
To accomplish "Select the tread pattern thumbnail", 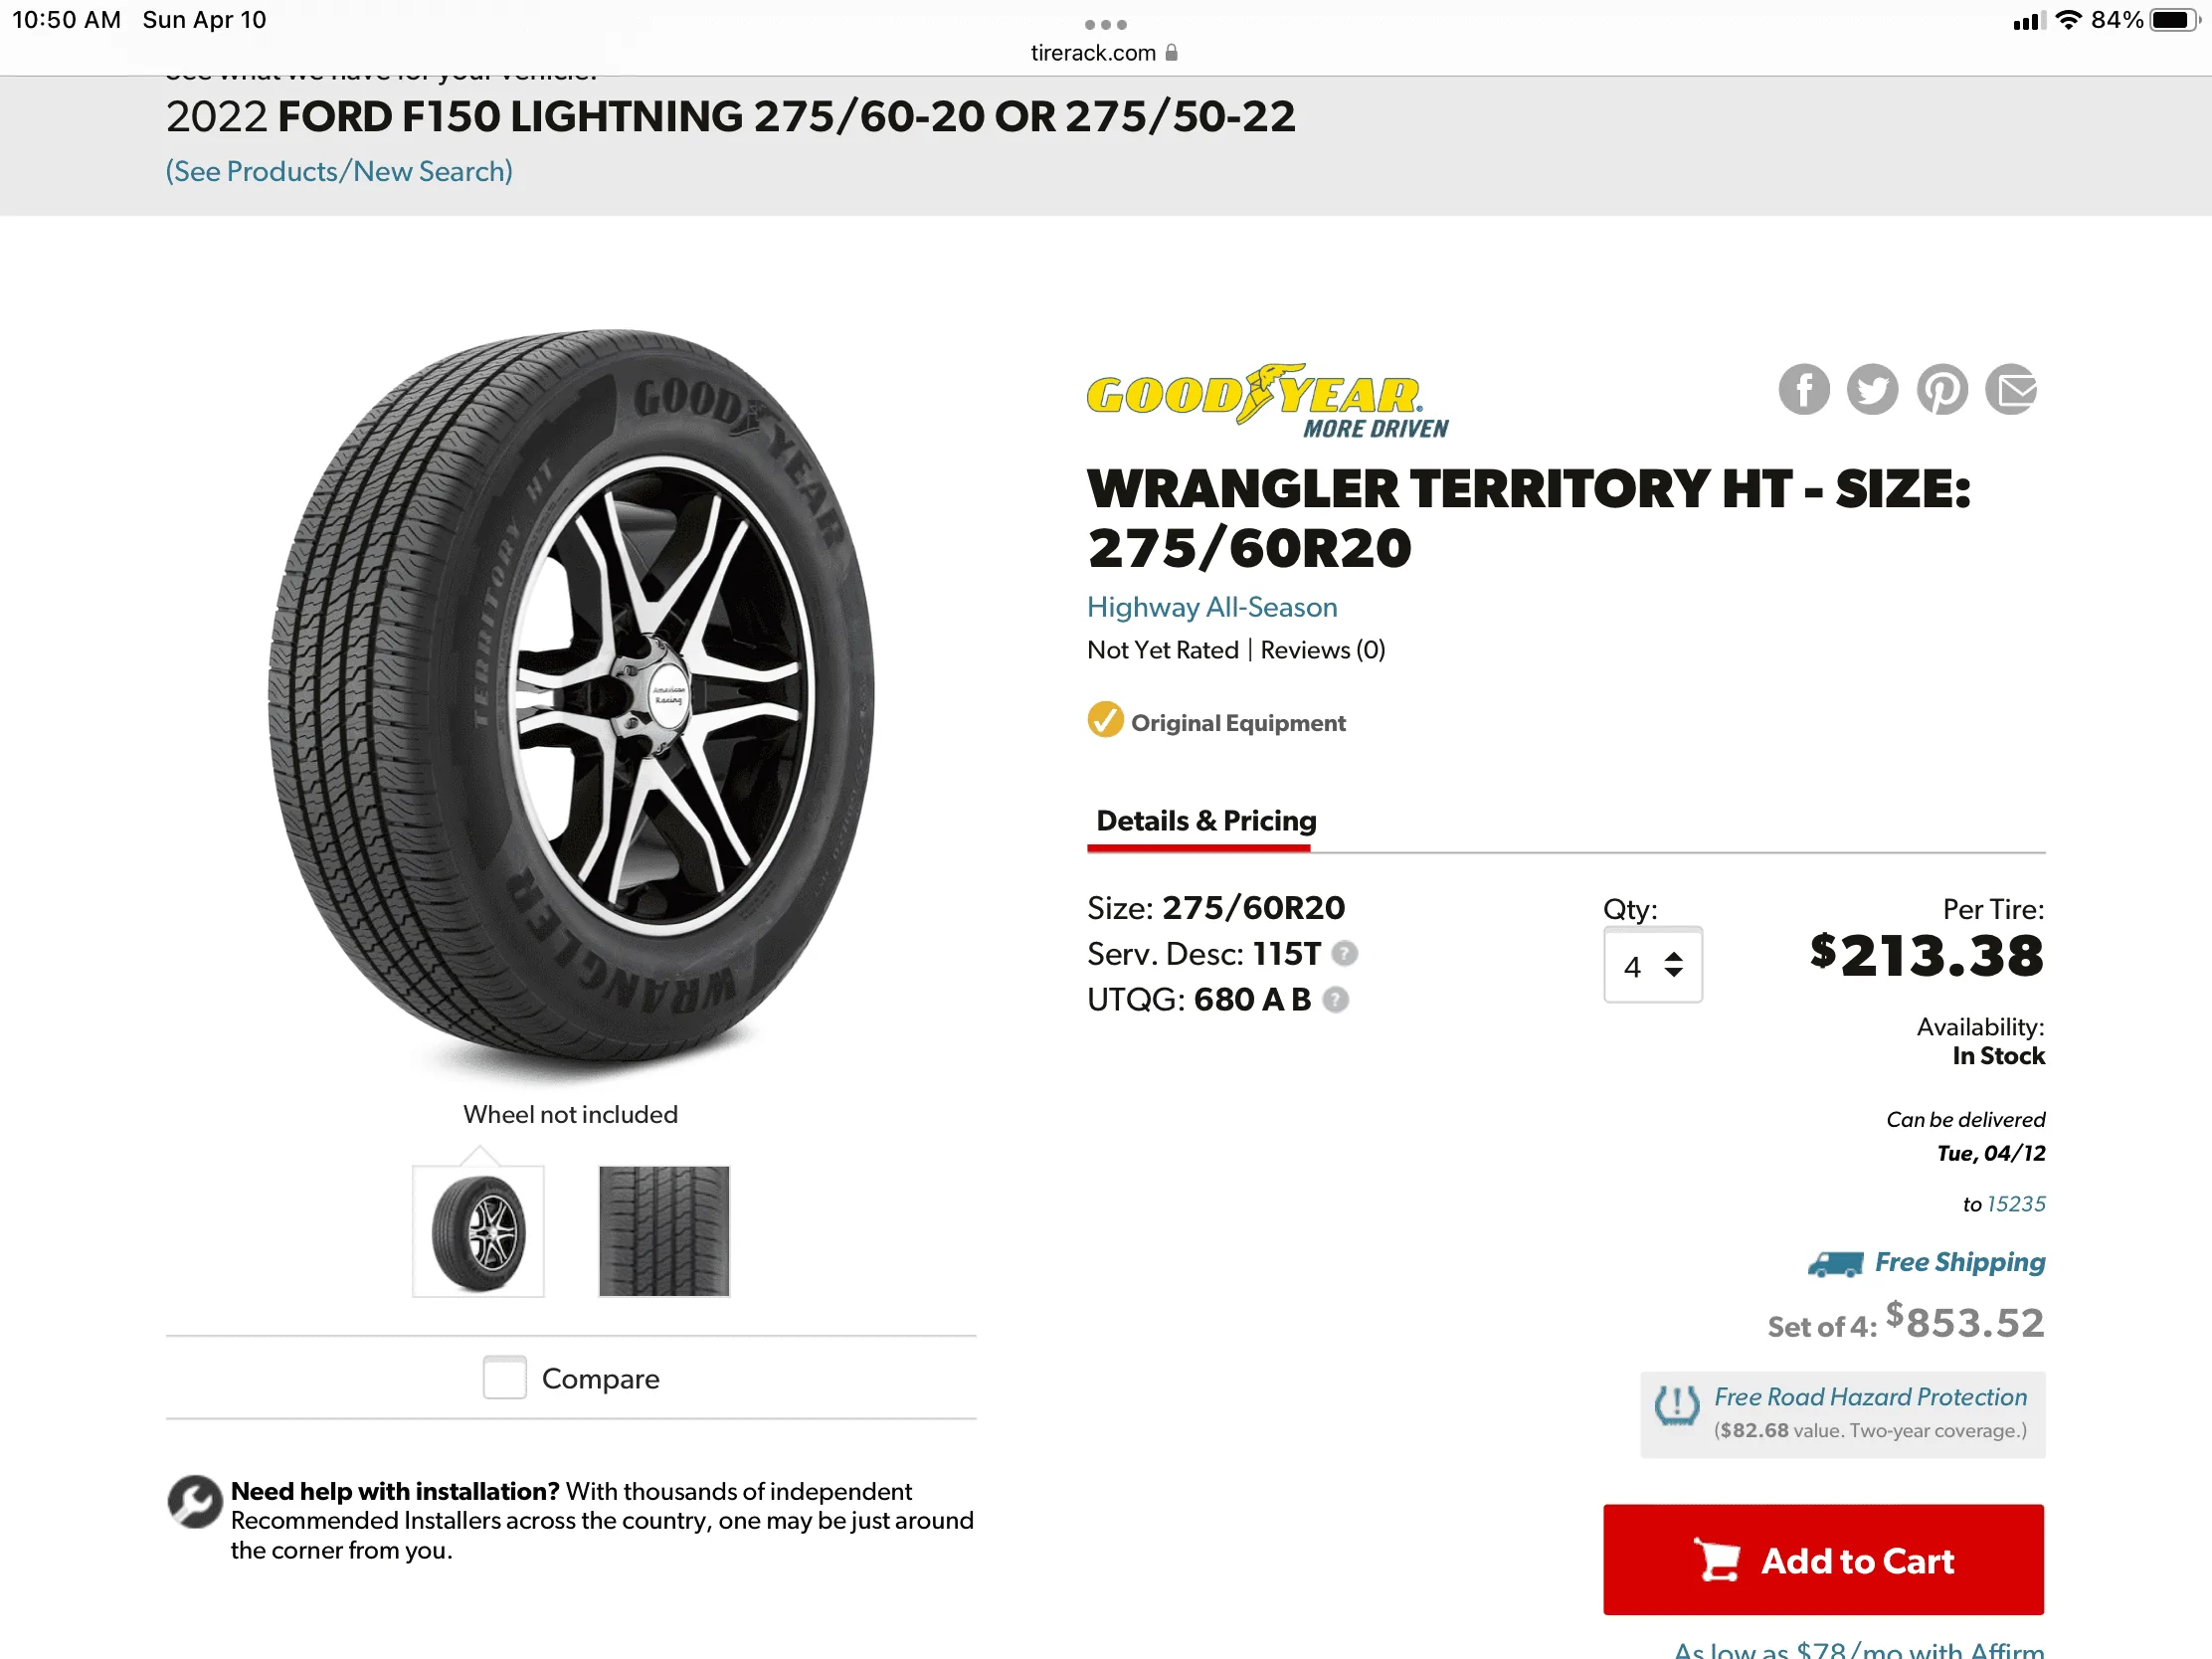I will tap(664, 1231).
